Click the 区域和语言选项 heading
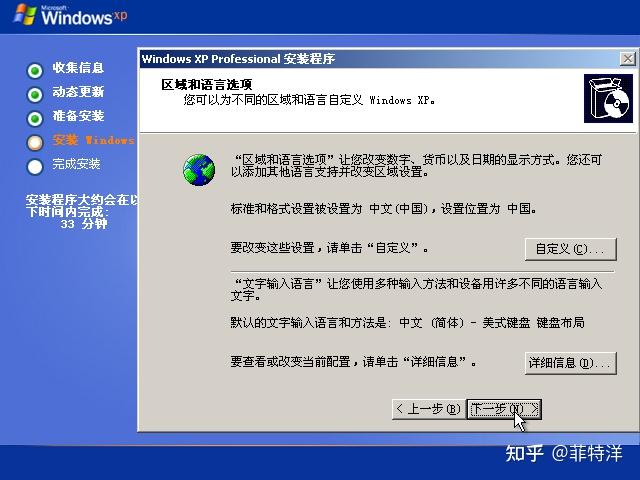 click(207, 84)
